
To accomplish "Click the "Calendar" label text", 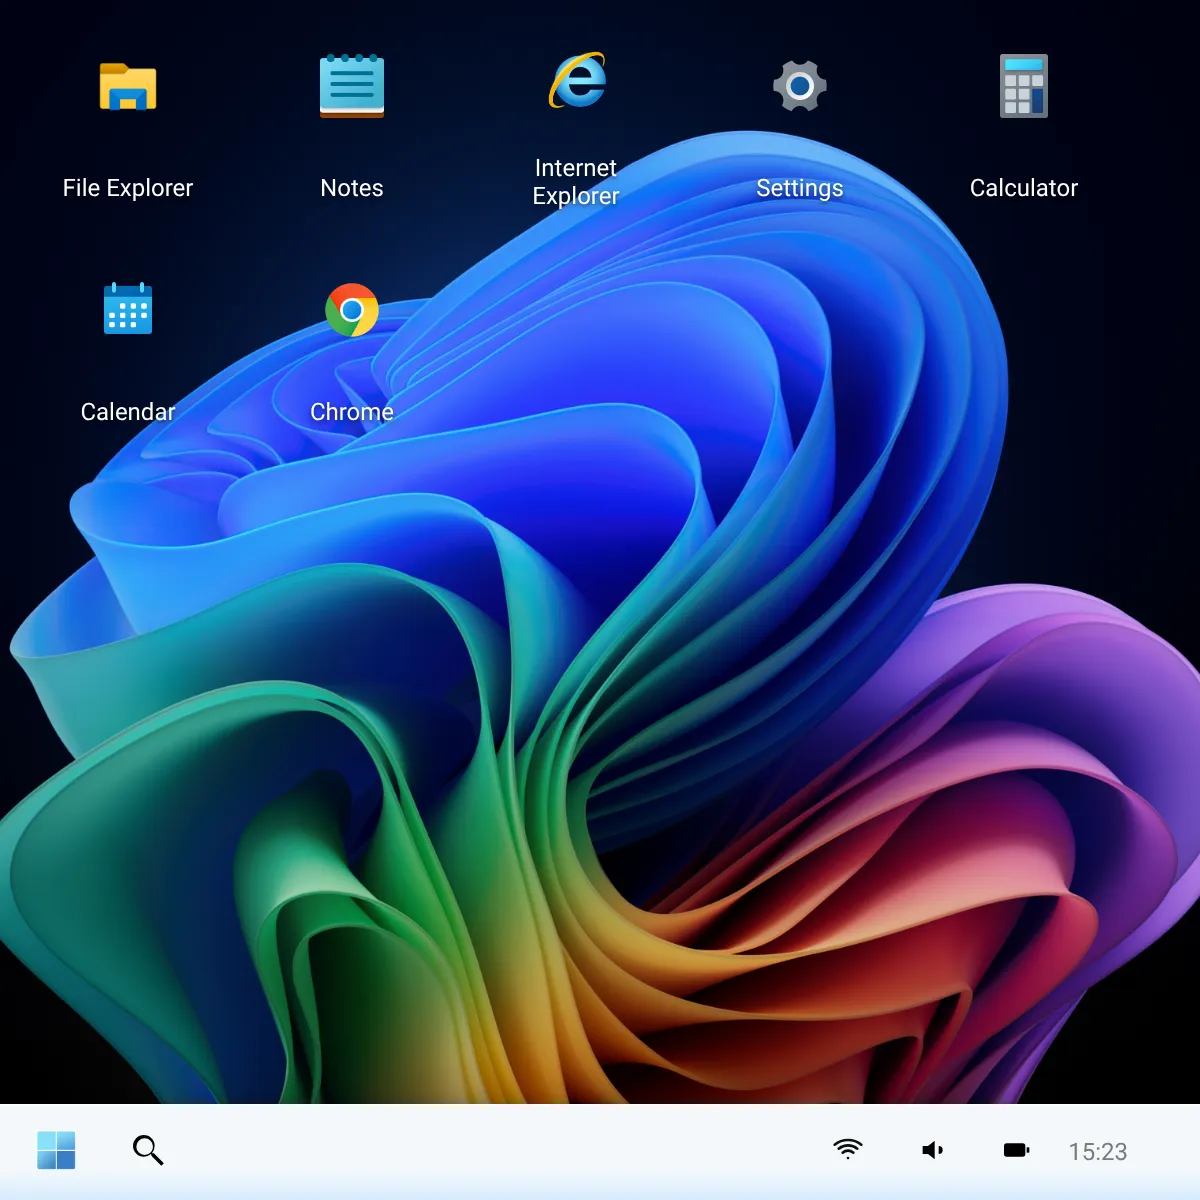I will click(x=128, y=412).
